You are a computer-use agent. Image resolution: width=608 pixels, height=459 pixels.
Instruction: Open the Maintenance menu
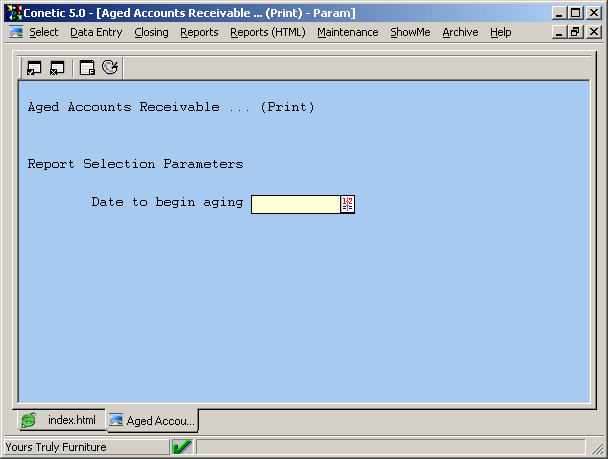click(347, 32)
